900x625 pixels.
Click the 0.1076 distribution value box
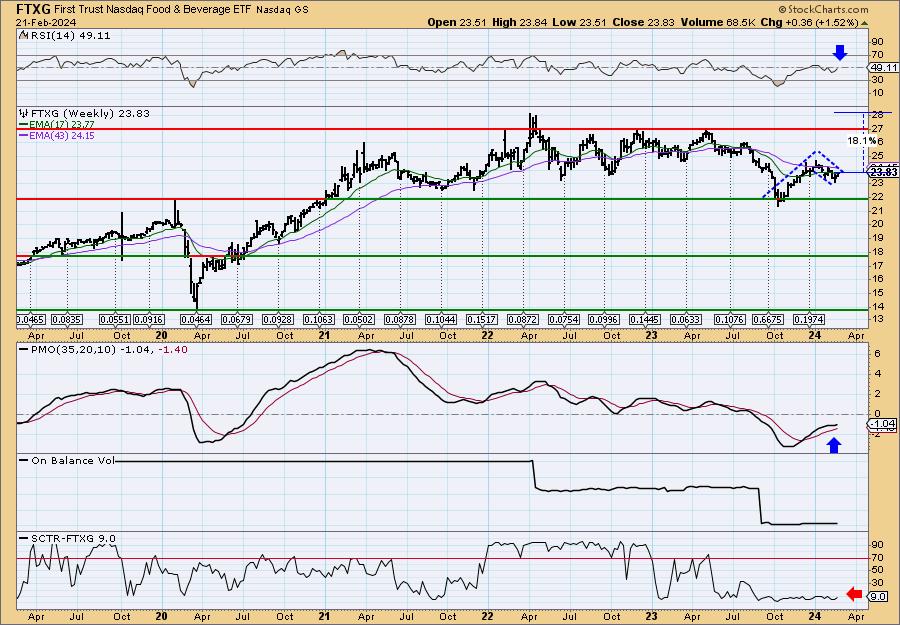pos(730,319)
